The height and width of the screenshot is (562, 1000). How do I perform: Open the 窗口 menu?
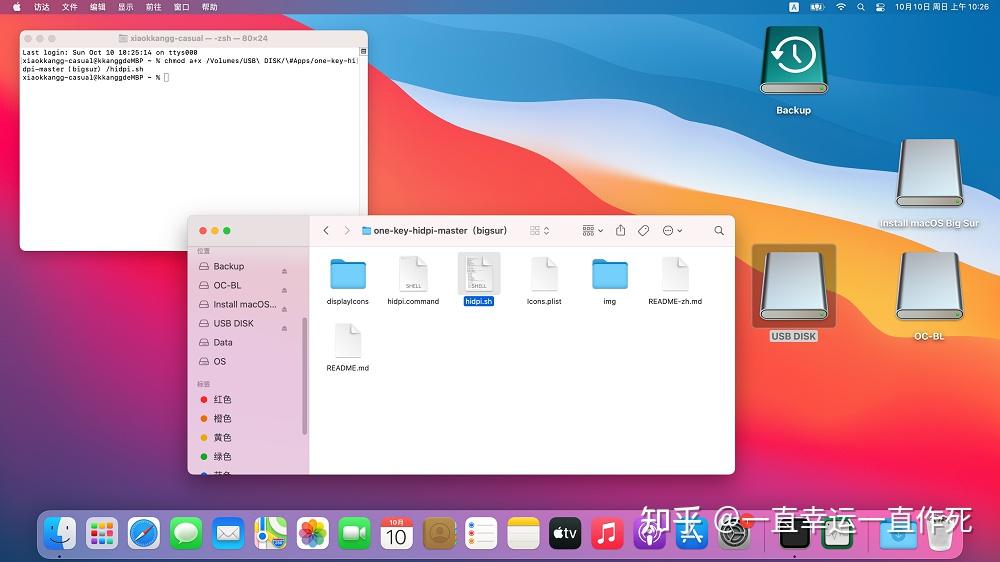182,7
